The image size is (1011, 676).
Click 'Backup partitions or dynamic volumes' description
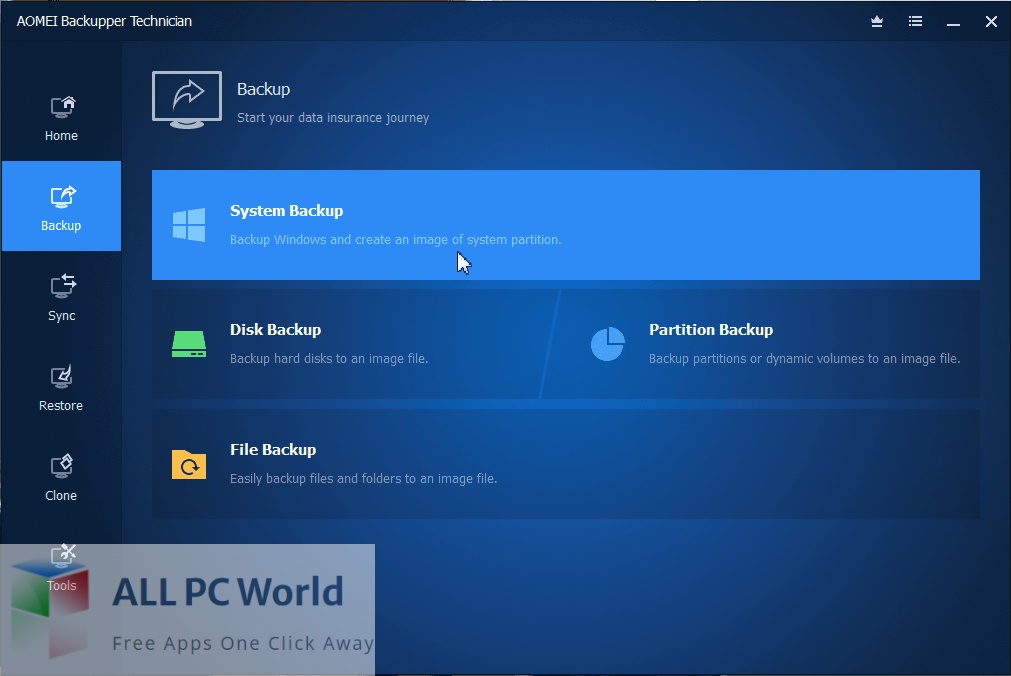[805, 359]
